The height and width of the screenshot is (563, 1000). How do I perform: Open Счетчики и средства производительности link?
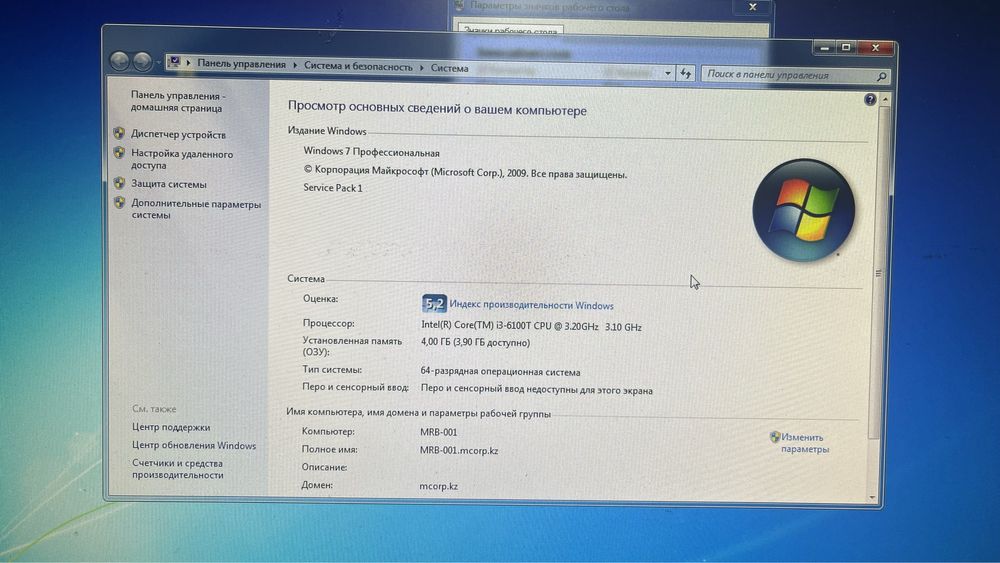coord(178,469)
